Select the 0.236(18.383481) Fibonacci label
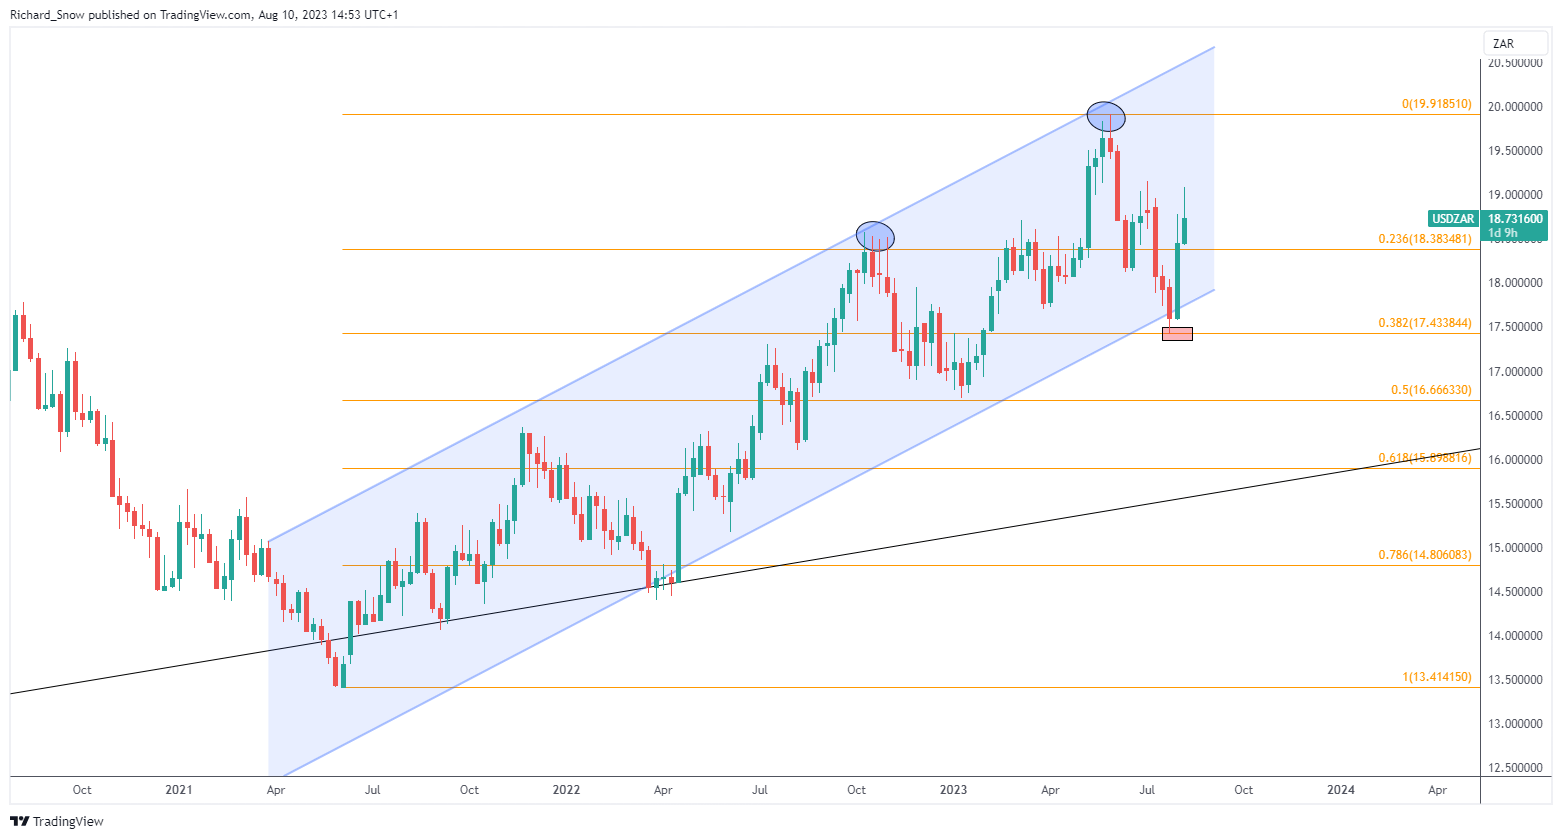The image size is (1562, 839). coord(1425,239)
